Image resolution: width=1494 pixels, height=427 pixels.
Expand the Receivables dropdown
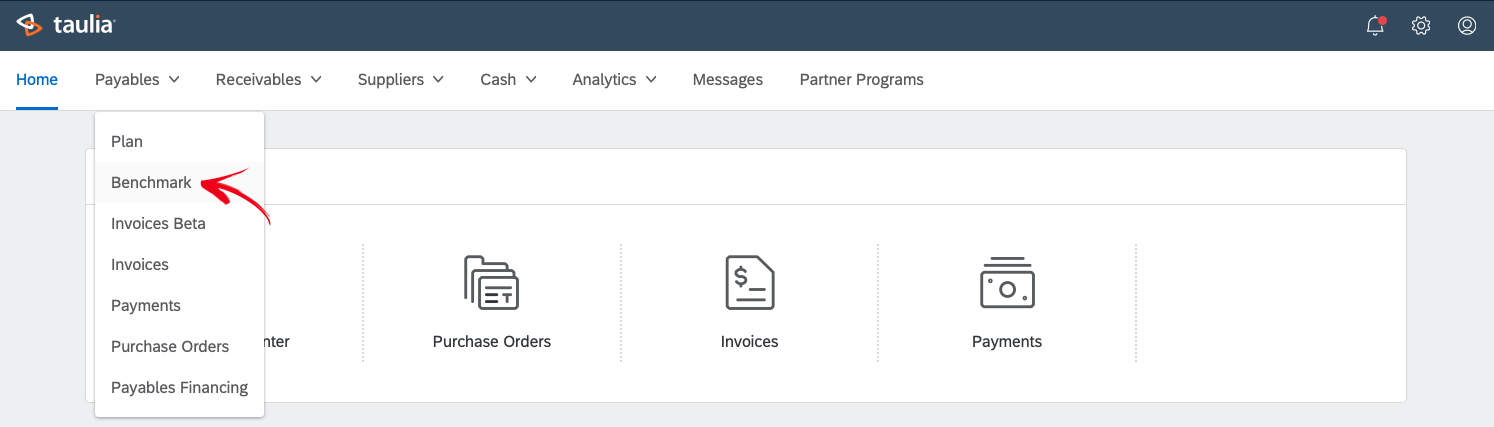(268, 80)
